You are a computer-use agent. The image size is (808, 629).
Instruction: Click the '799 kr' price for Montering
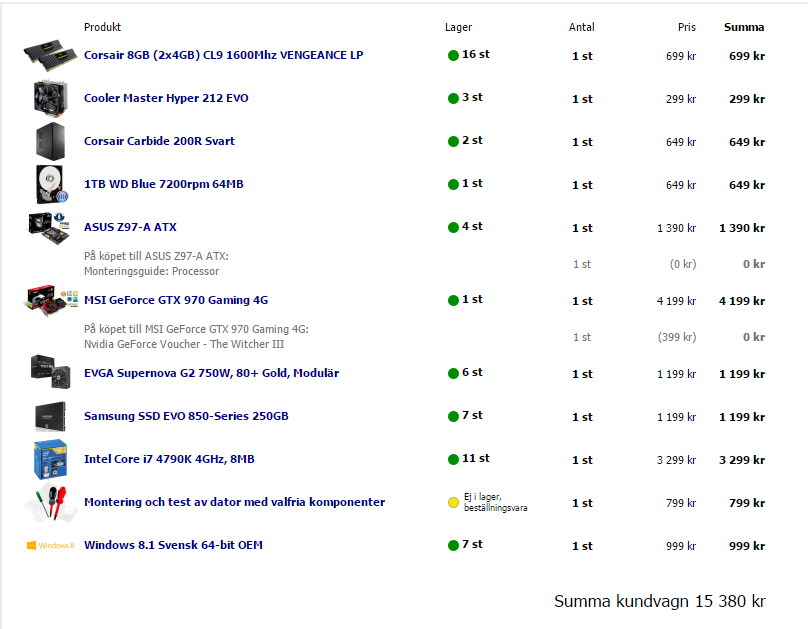[x=681, y=503]
